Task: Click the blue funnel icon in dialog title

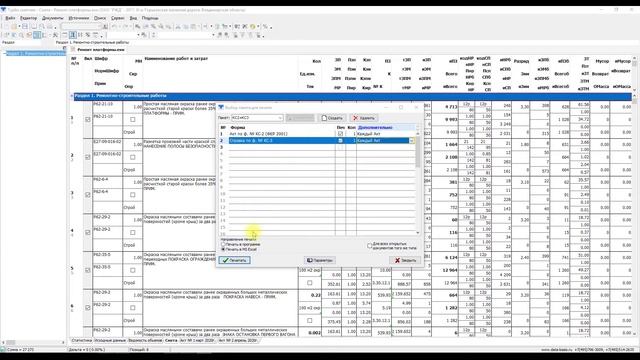Action: (x=221, y=107)
